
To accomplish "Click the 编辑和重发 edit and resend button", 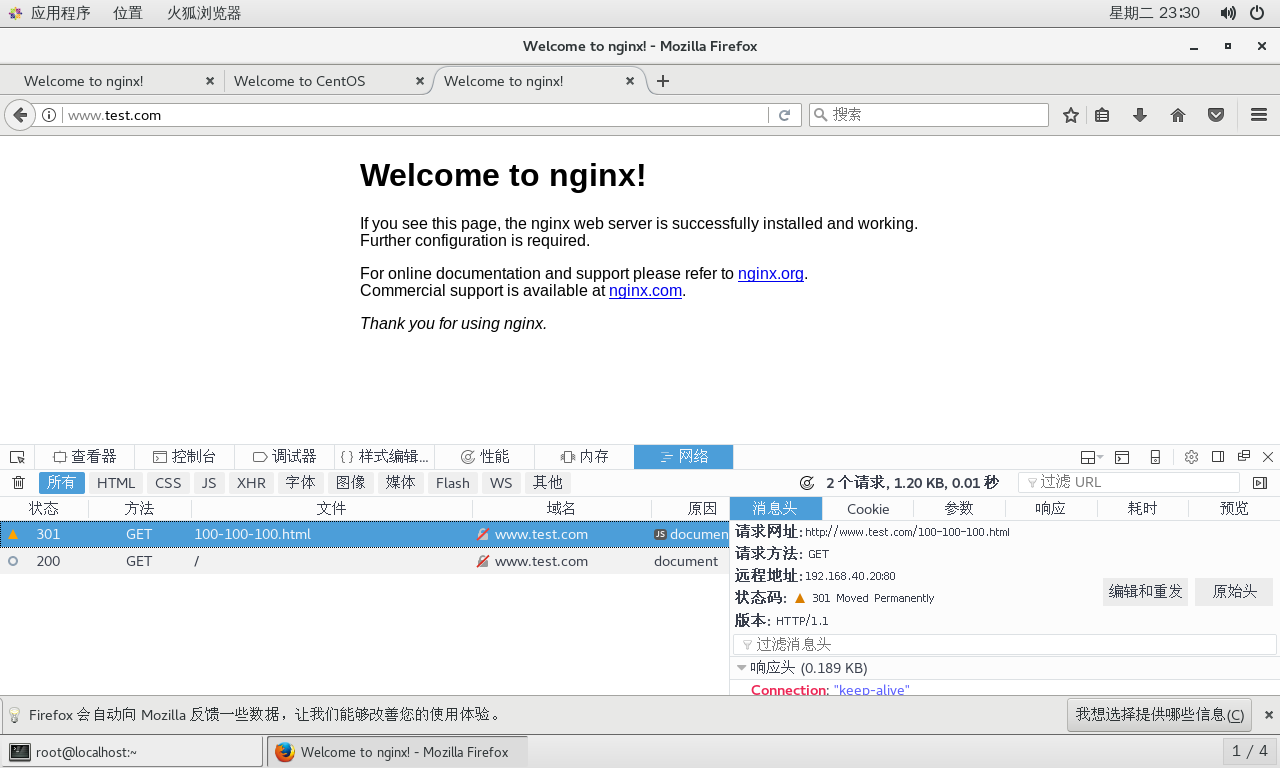I will click(1145, 592).
